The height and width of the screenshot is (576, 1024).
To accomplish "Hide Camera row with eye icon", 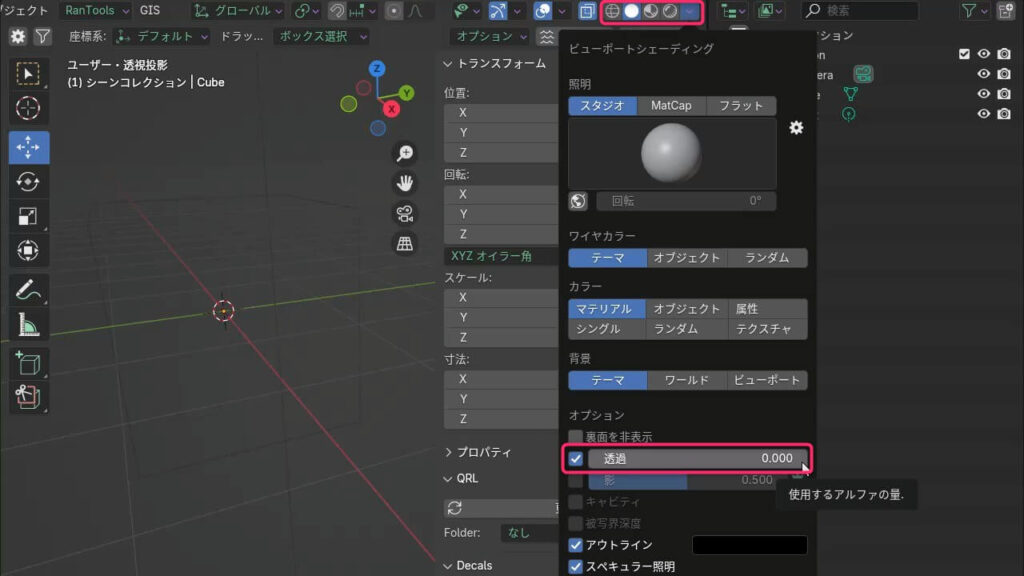I will click(984, 74).
